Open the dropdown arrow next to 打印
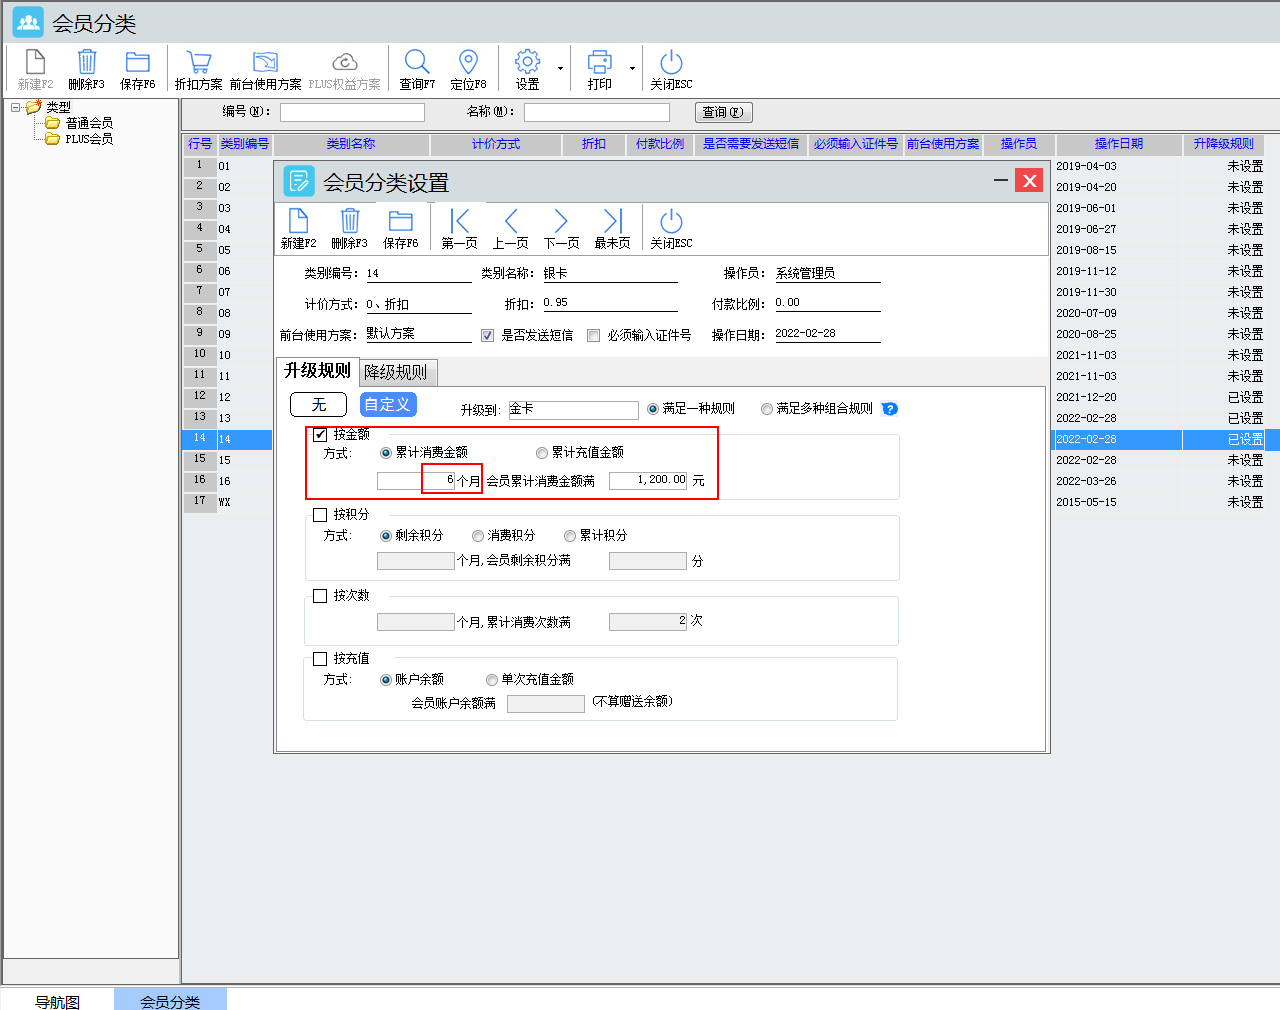The height and width of the screenshot is (1010, 1280). (x=632, y=69)
